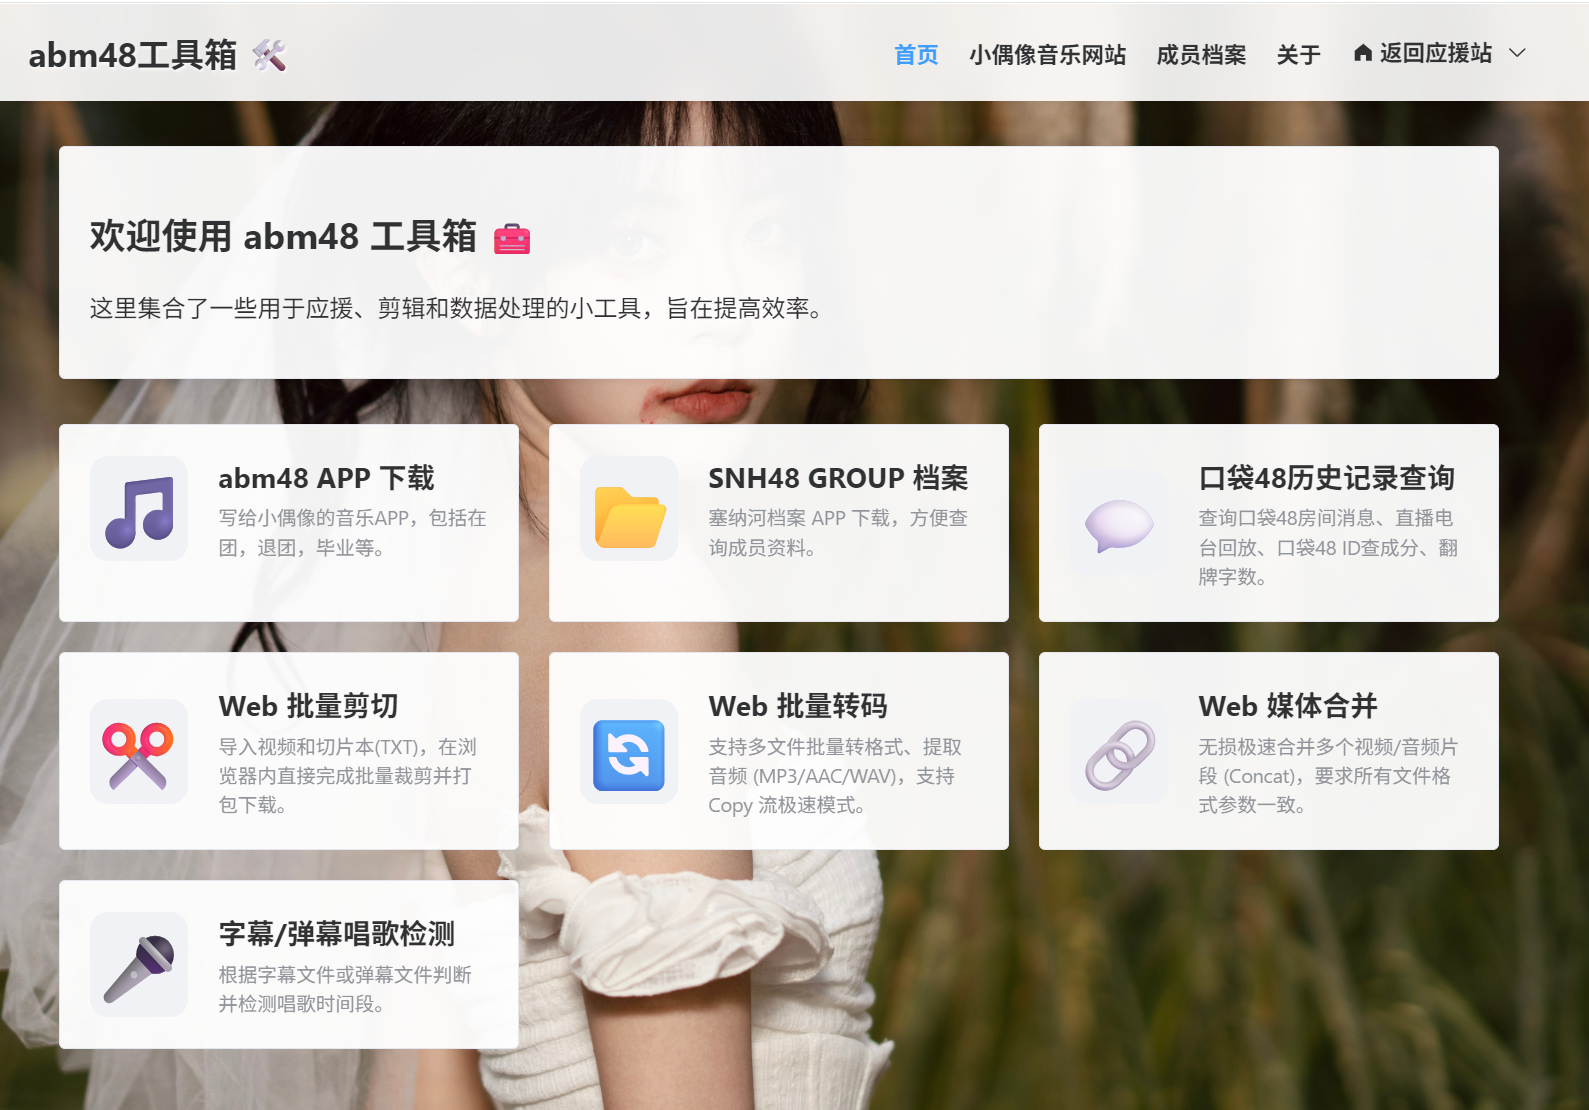Open the 口袋48历史记录查询 card title
This screenshot has width=1589, height=1110.
(x=1326, y=478)
